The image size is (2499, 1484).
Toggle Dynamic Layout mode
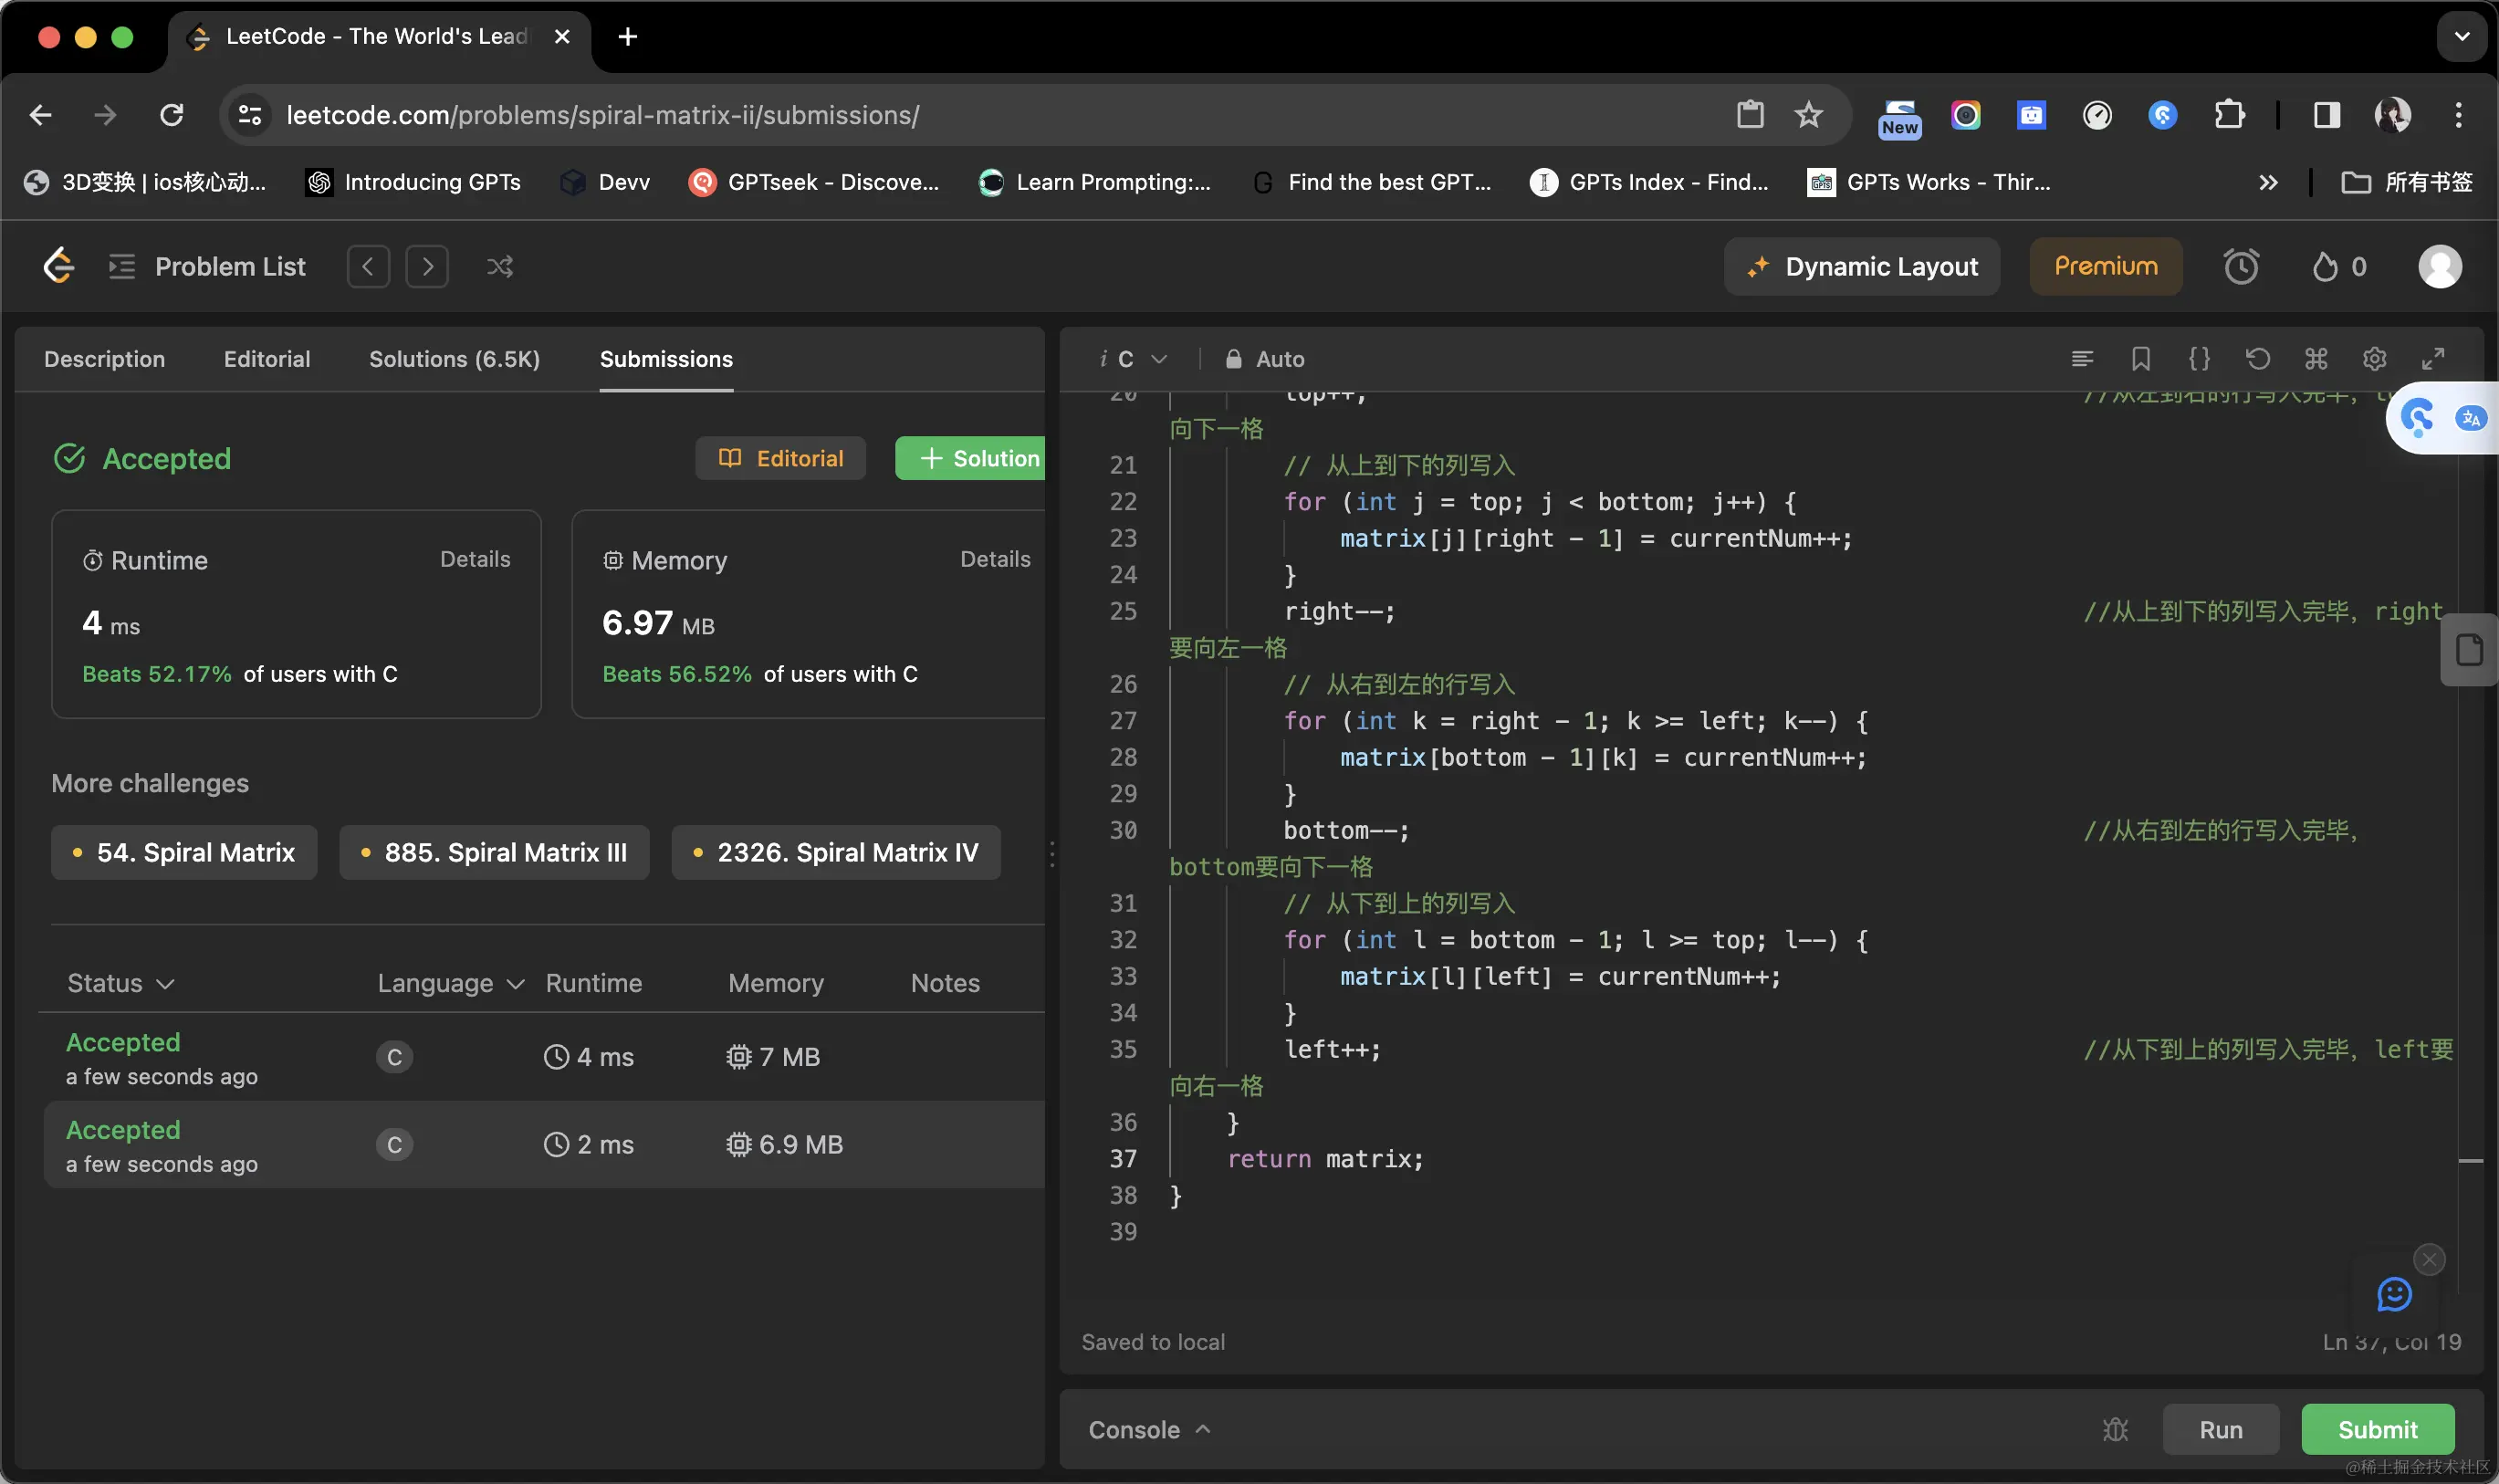point(1862,267)
